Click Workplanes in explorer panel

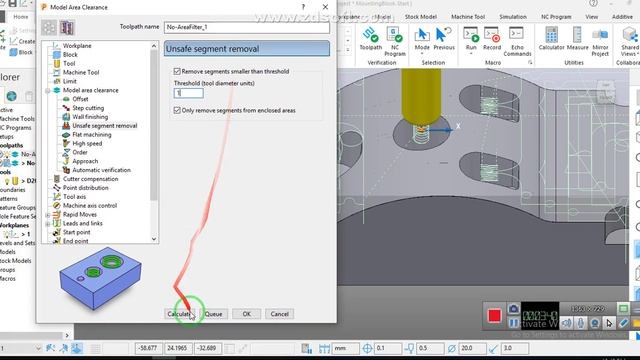[15, 225]
